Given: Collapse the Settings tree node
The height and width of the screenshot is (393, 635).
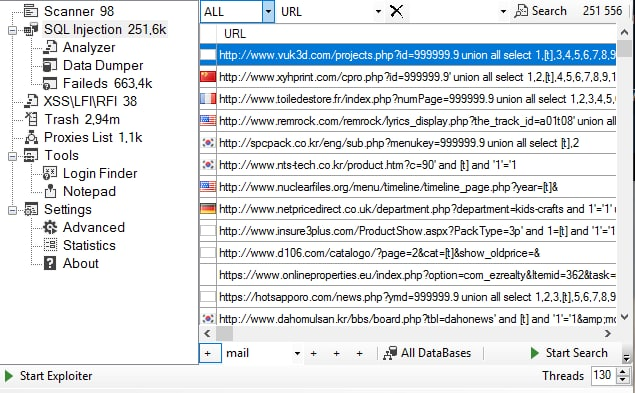Looking at the screenshot, I should click(13, 210).
